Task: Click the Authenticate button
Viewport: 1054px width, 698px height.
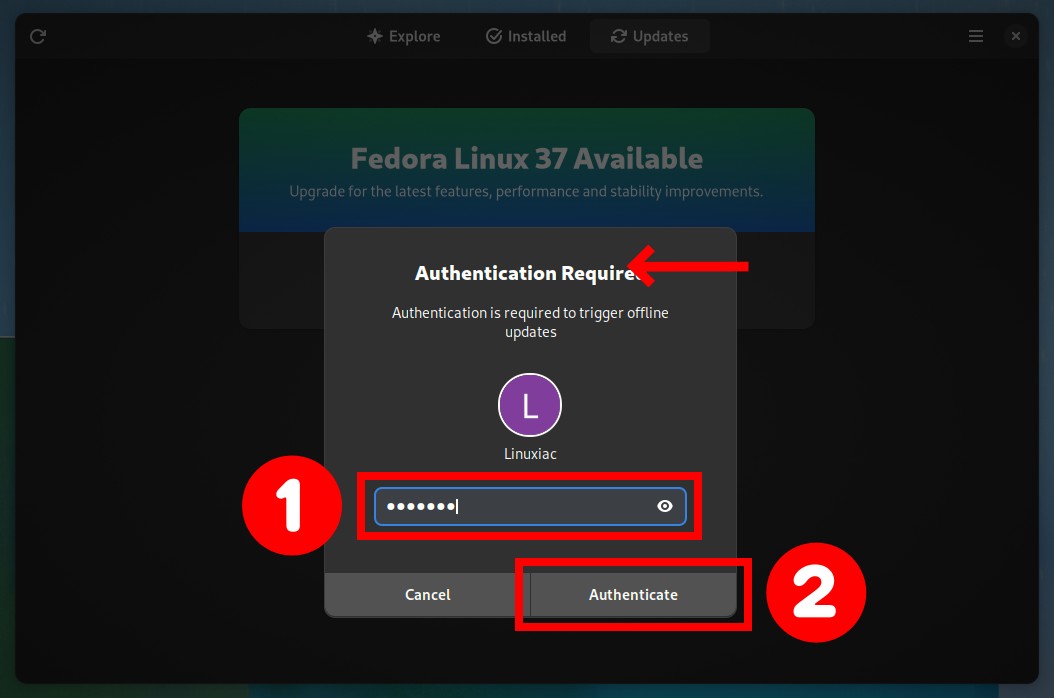Action: tap(633, 594)
